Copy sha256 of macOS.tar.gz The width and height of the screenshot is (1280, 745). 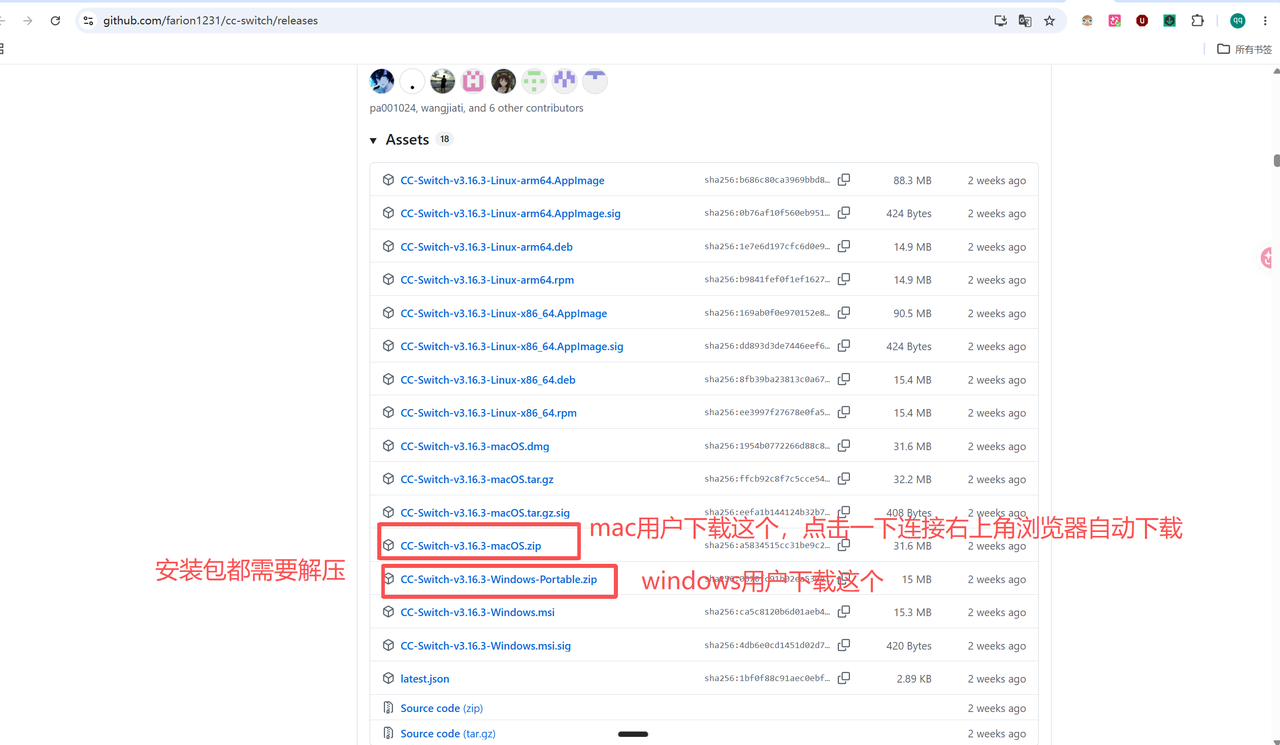pyautogui.click(x=844, y=479)
